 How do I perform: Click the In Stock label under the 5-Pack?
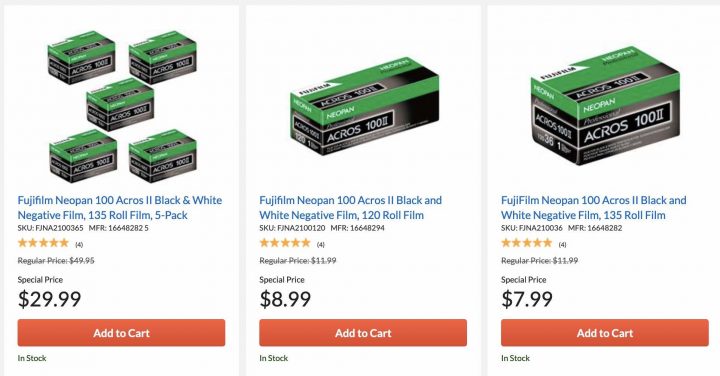click(32, 358)
